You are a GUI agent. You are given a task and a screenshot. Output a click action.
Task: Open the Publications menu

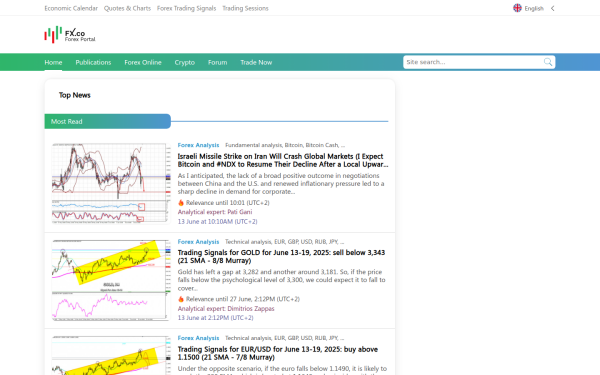coord(93,62)
